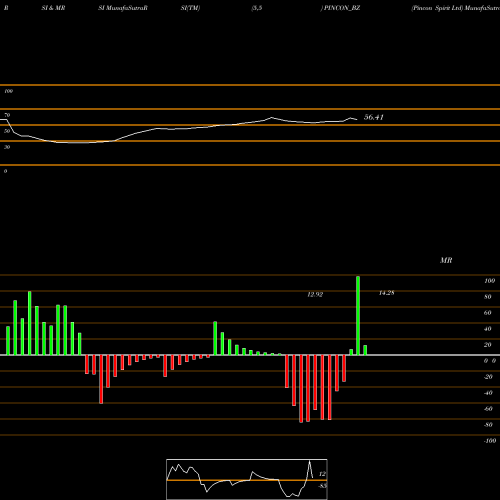Click the RSI axis label 30
Image resolution: width=500 pixels, height=500 pixels.
[x=7, y=147]
